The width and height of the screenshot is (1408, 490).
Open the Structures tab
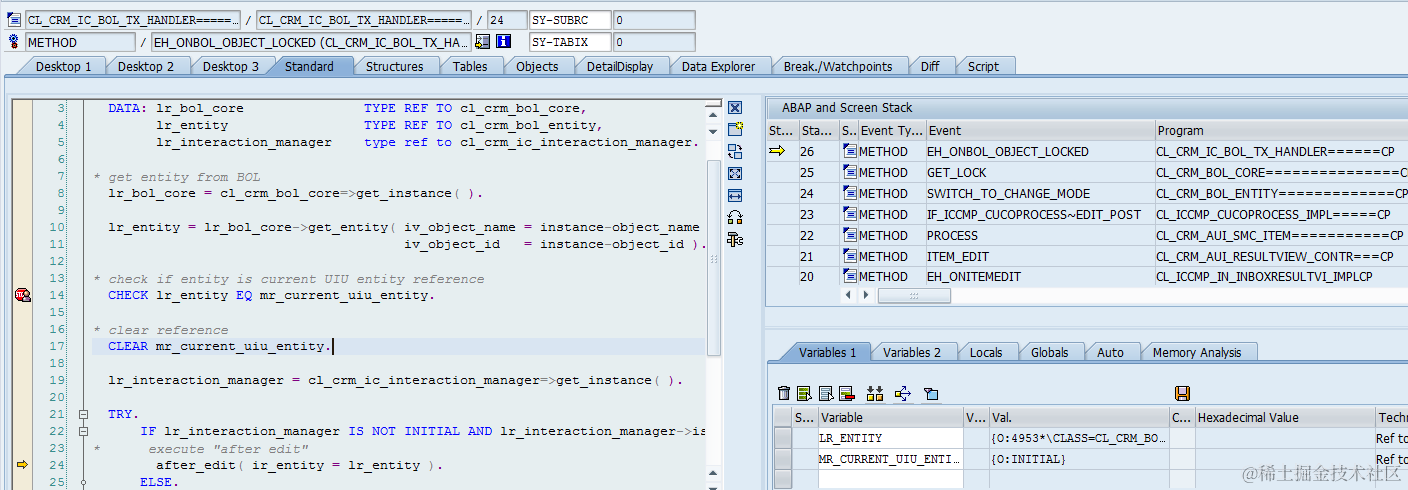click(394, 66)
